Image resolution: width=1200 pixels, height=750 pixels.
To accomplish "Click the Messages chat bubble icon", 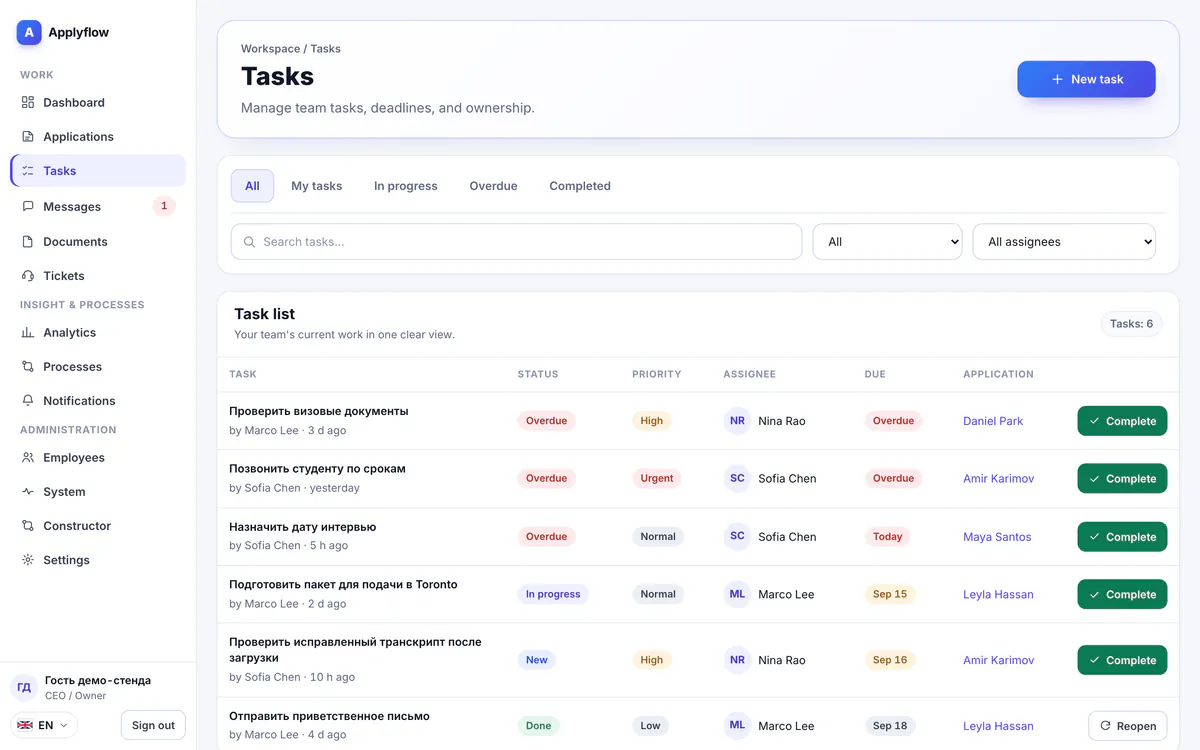I will click(x=28, y=206).
